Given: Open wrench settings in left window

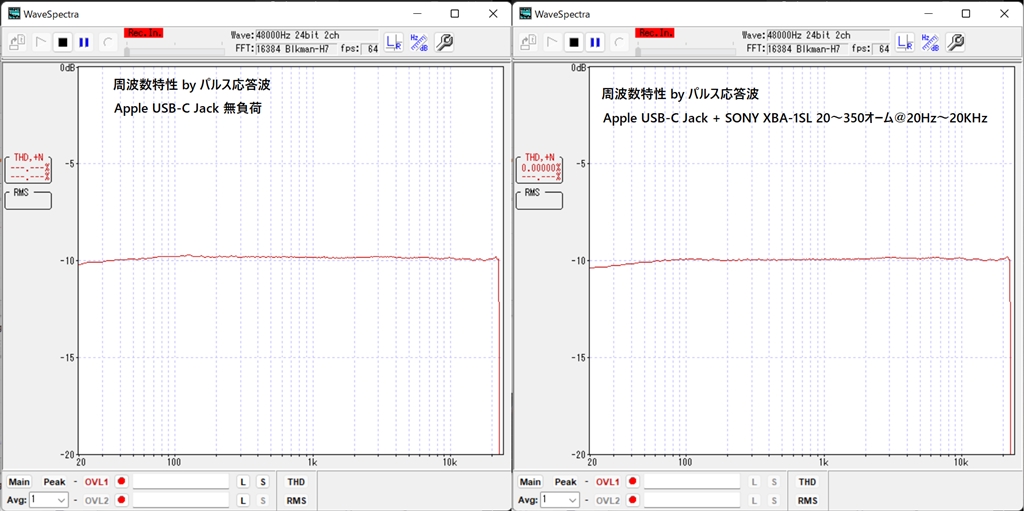Looking at the screenshot, I should coord(443,42).
